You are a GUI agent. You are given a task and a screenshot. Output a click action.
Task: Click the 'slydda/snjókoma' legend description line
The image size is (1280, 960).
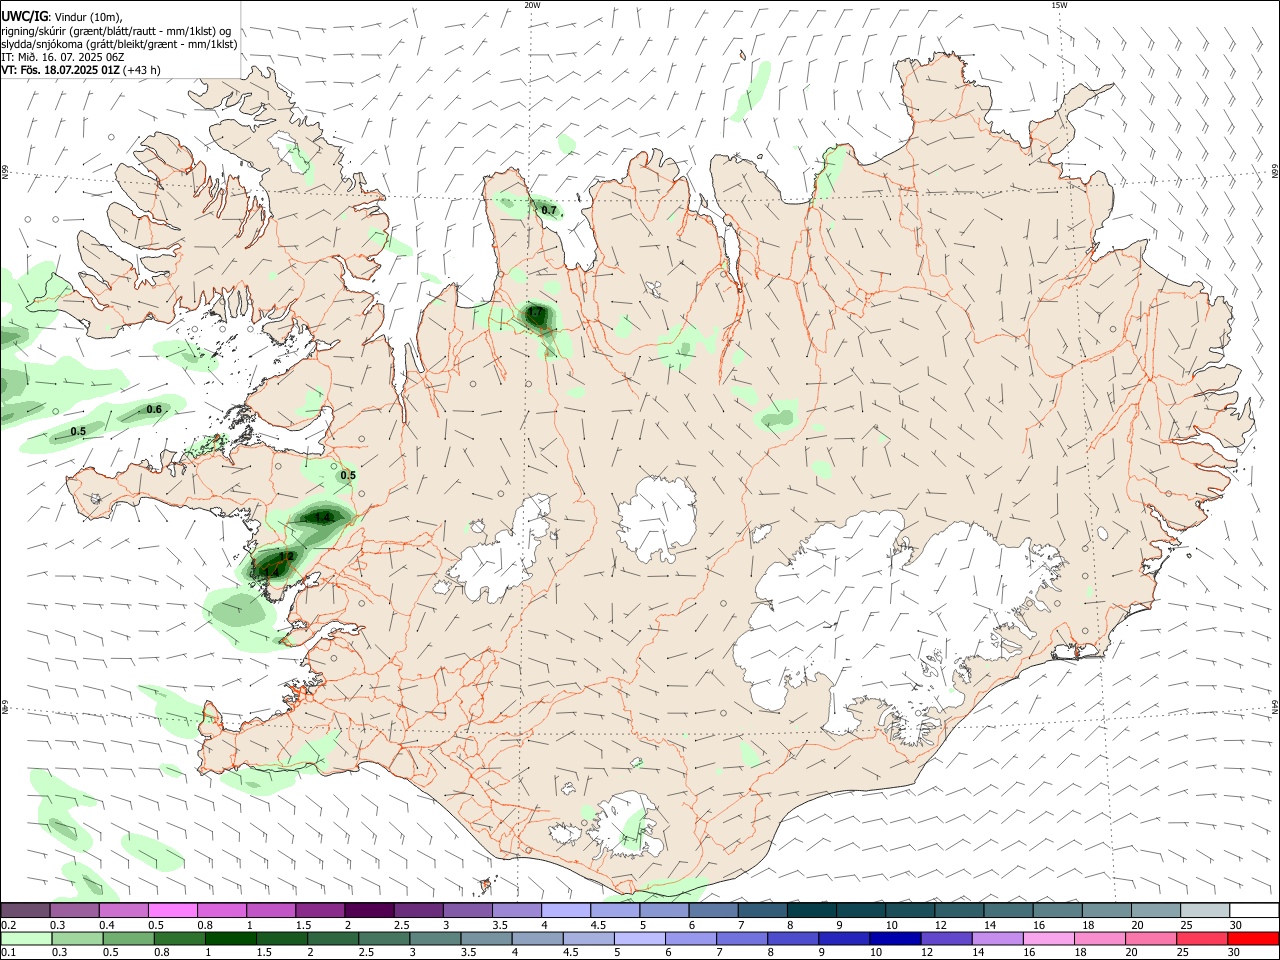(119, 44)
